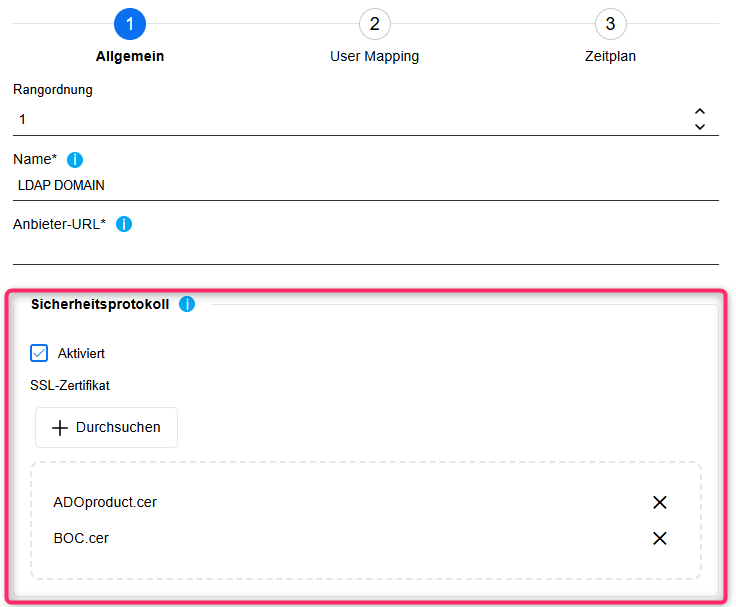The width and height of the screenshot is (736, 607).
Task: Jump to step 3 circle
Action: point(610,24)
